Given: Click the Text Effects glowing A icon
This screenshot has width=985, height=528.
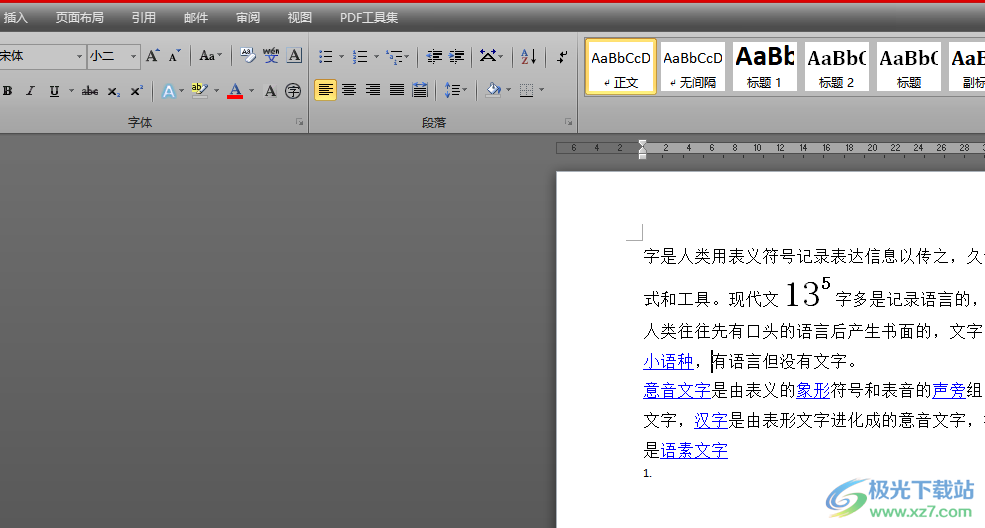Looking at the screenshot, I should click(168, 91).
